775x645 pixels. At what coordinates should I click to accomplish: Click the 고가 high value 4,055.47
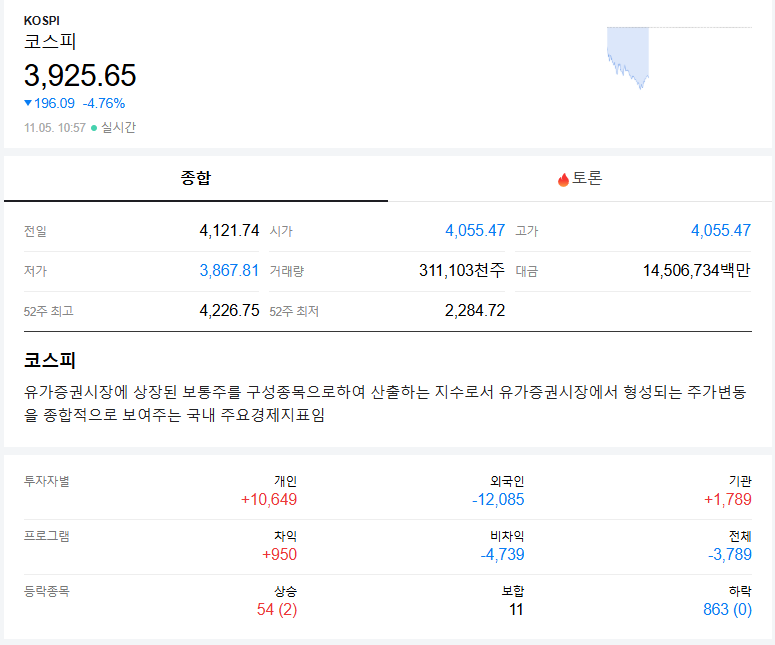721,230
